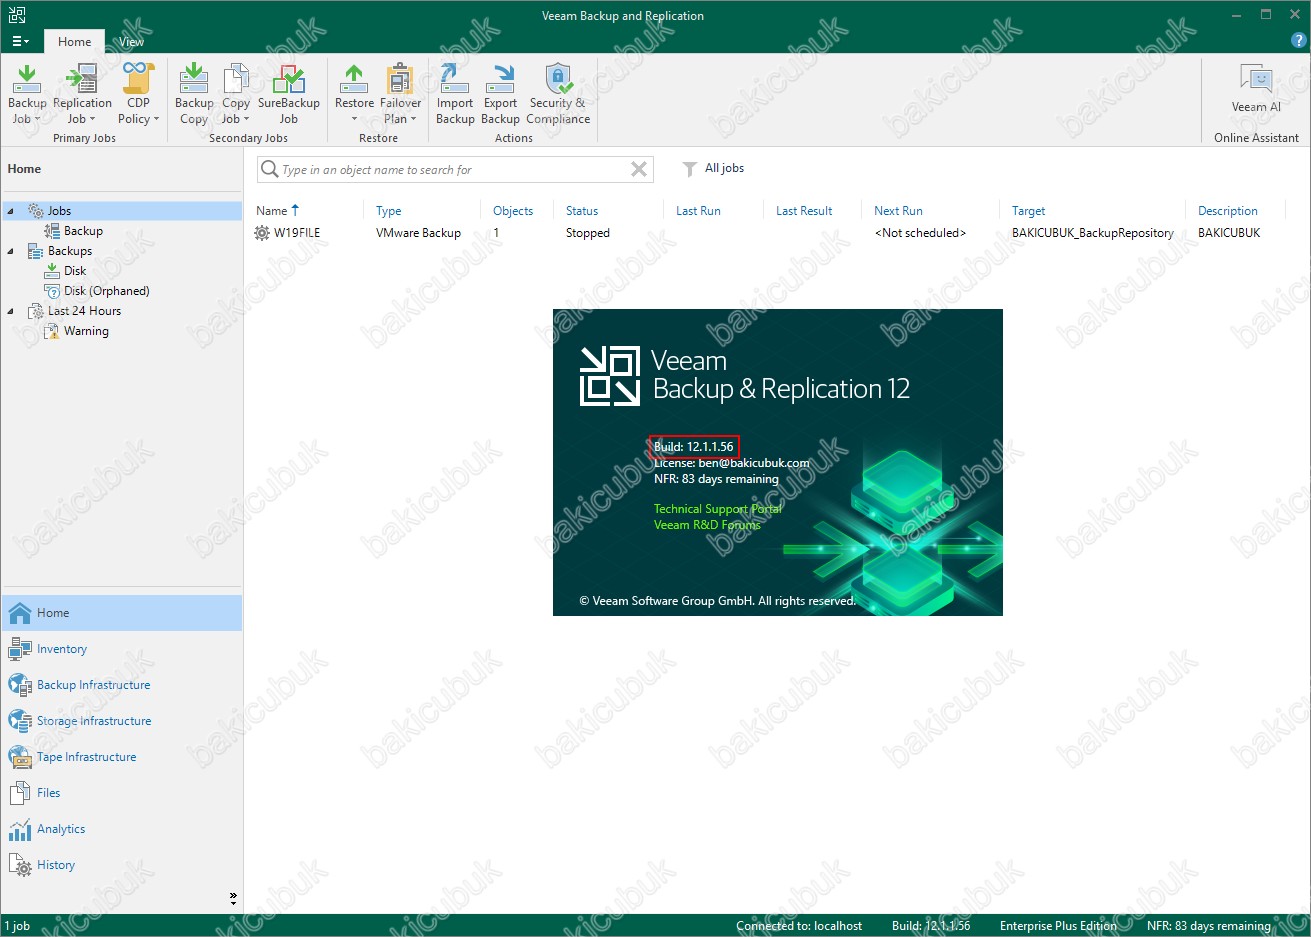1311x937 pixels.
Task: Open the Backup Job ribbon button
Action: click(x=27, y=93)
